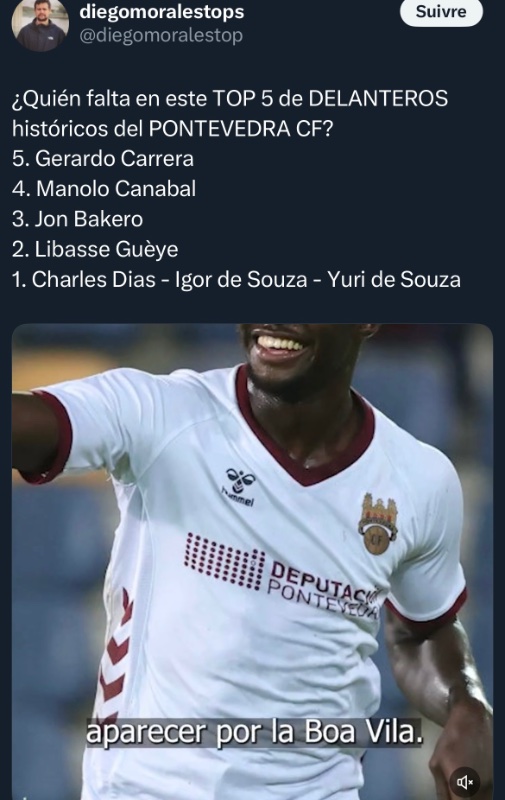The width and height of the screenshot is (505, 800).
Task: Click the line '2. Libasse Guèye'
Action: pyautogui.click(x=95, y=249)
